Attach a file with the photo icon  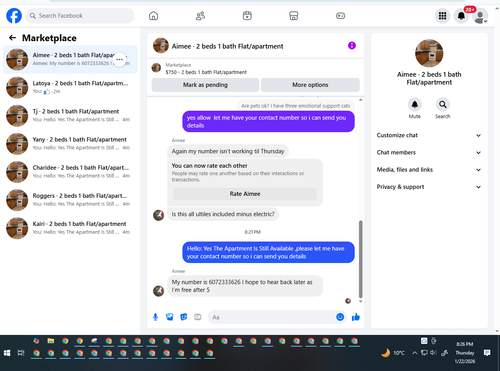tap(169, 317)
